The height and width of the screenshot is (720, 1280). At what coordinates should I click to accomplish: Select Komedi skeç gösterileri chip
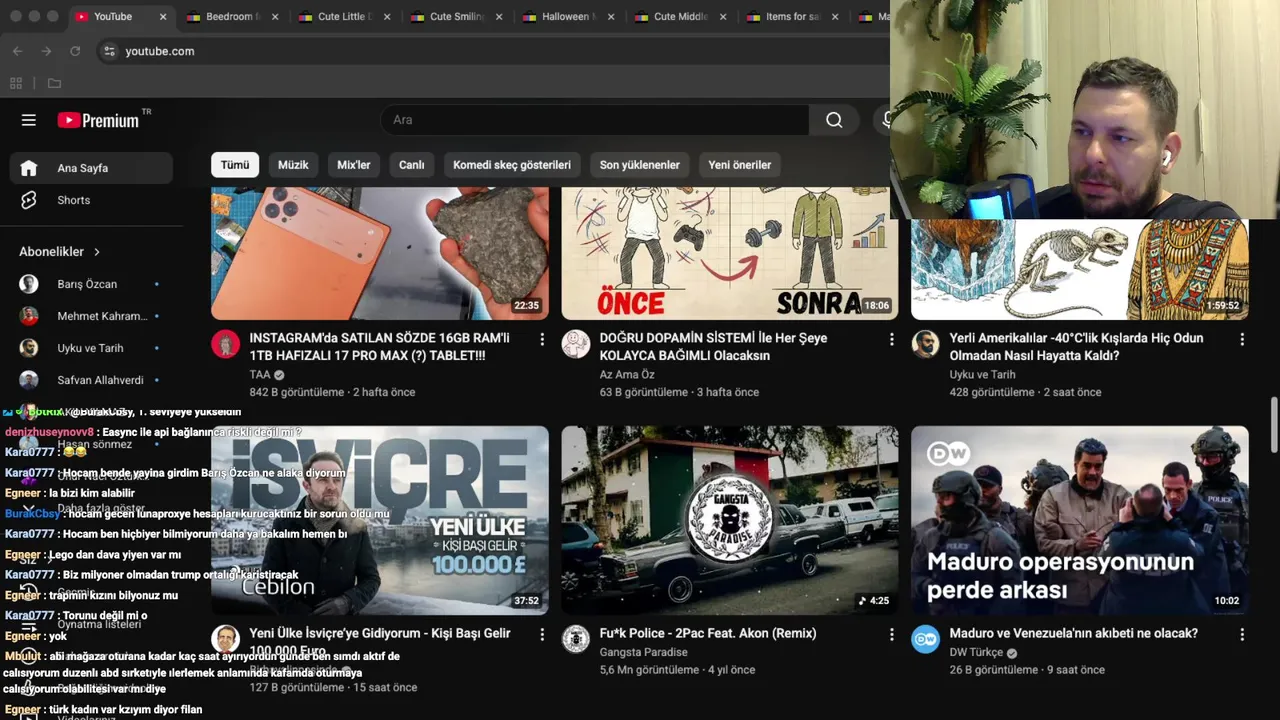click(x=512, y=165)
